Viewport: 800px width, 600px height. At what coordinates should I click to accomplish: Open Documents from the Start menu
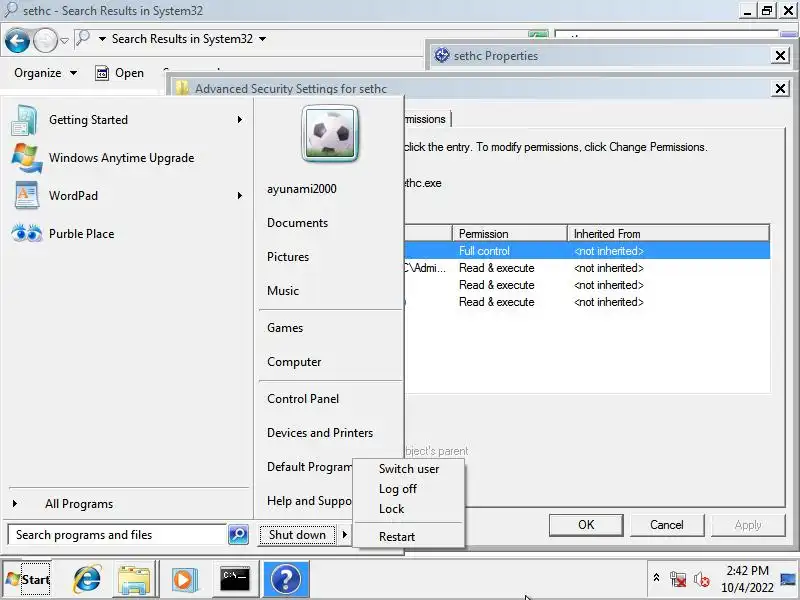click(297, 223)
